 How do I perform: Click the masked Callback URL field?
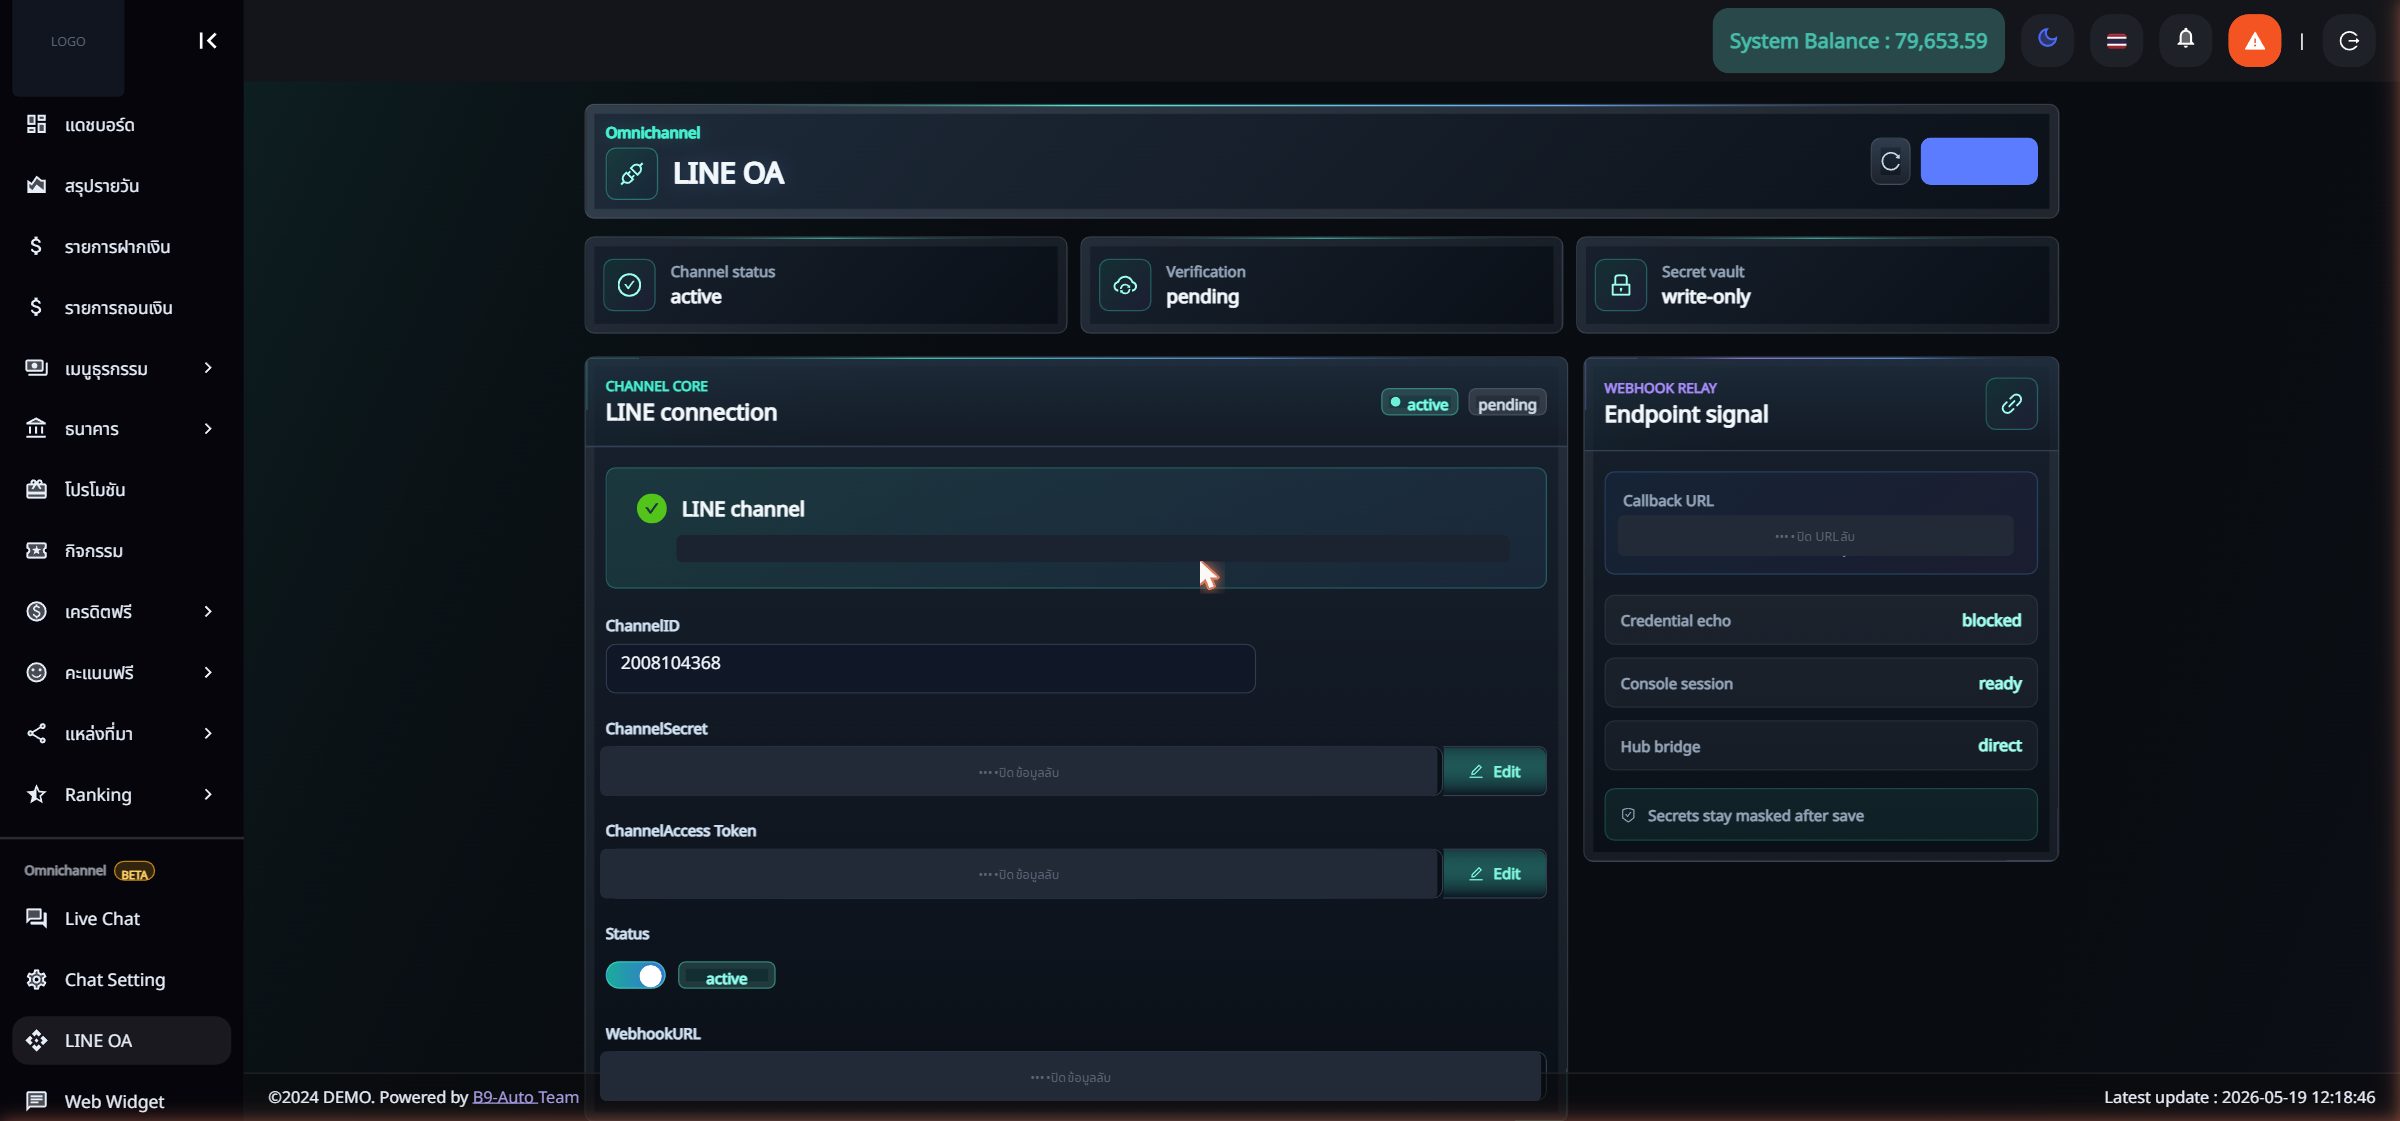coord(1815,536)
